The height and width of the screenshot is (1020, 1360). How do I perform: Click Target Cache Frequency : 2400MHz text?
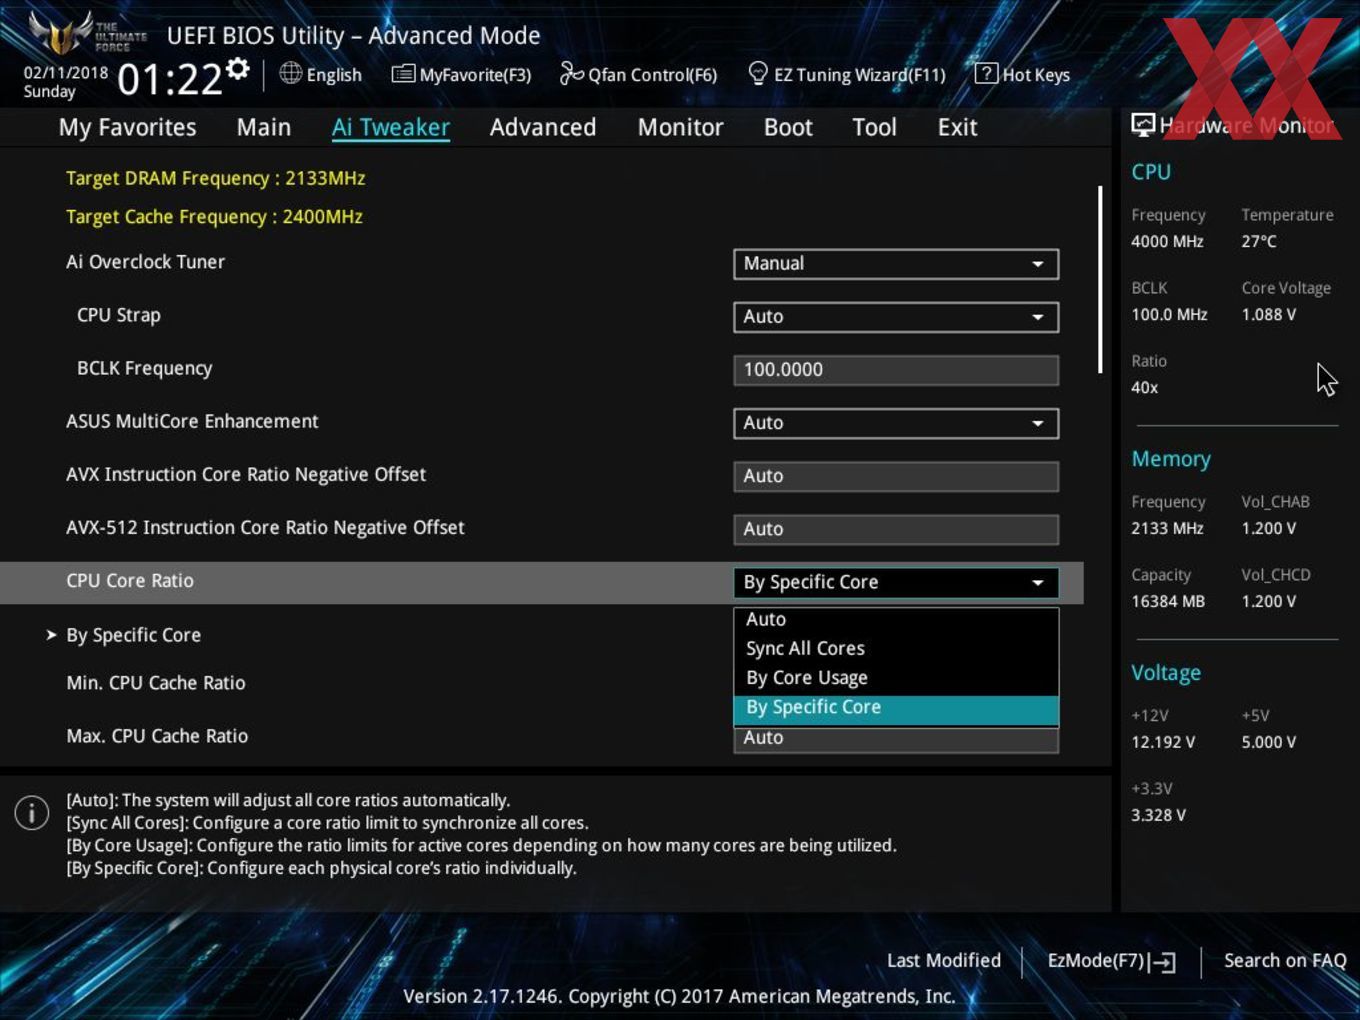click(214, 217)
